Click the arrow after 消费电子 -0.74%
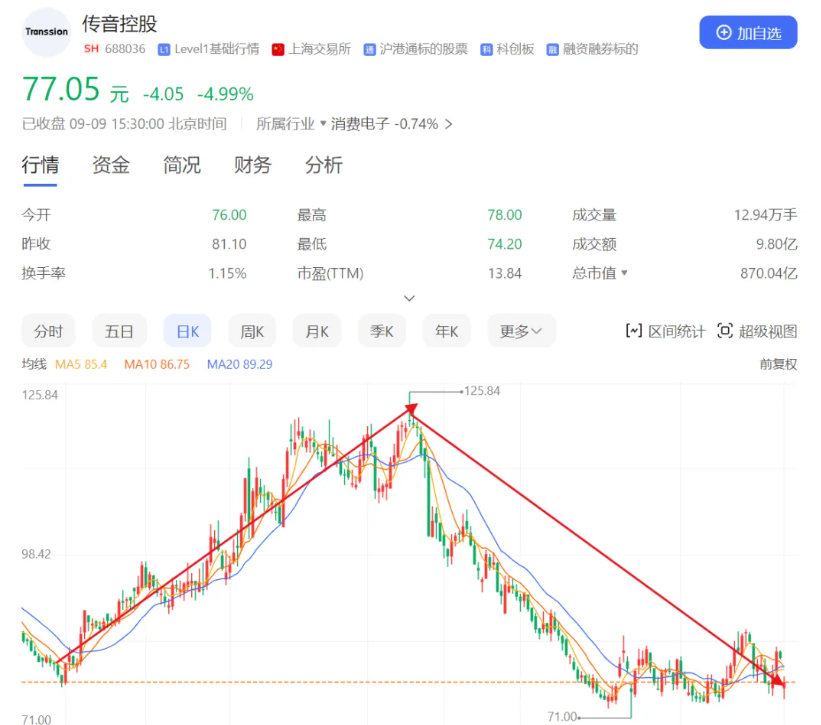 point(449,124)
